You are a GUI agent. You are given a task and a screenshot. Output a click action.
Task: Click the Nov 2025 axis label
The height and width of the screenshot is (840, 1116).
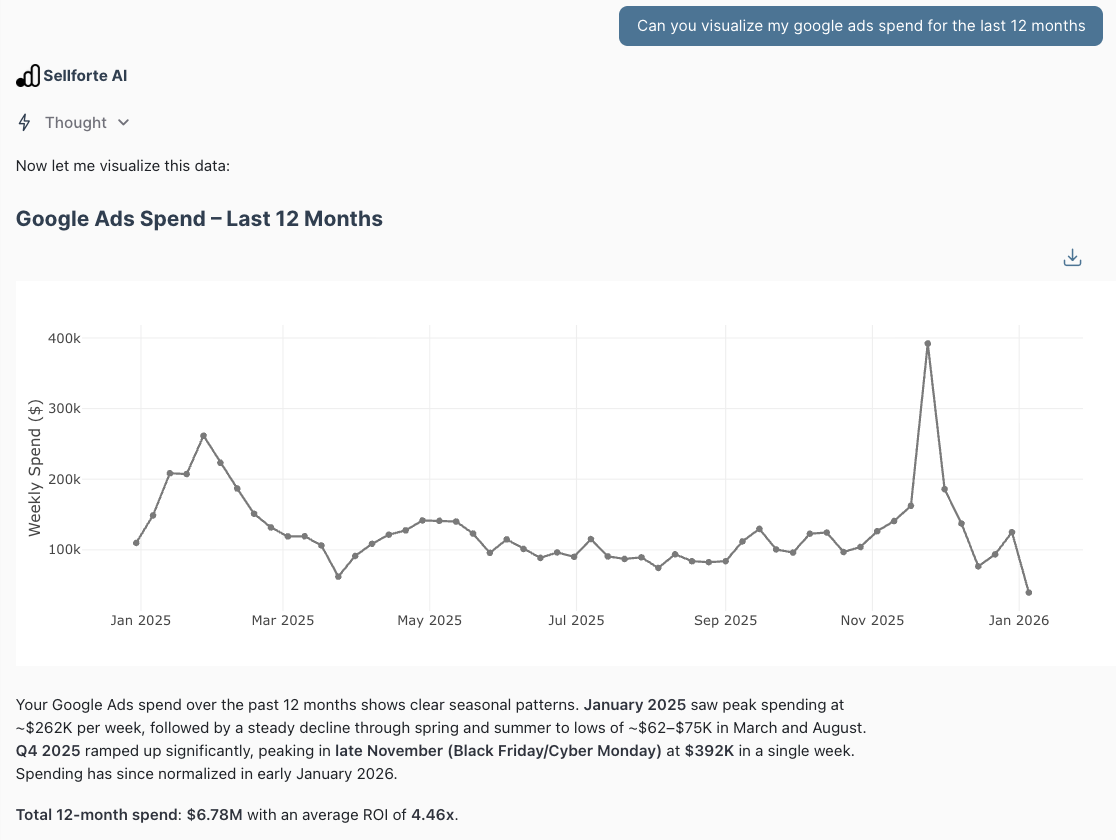tap(871, 620)
